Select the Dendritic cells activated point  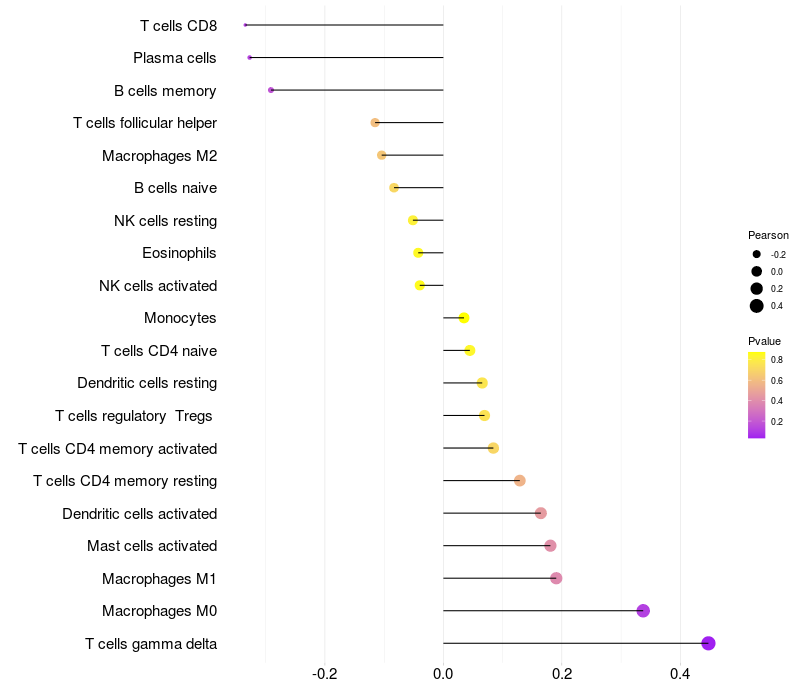(541, 513)
